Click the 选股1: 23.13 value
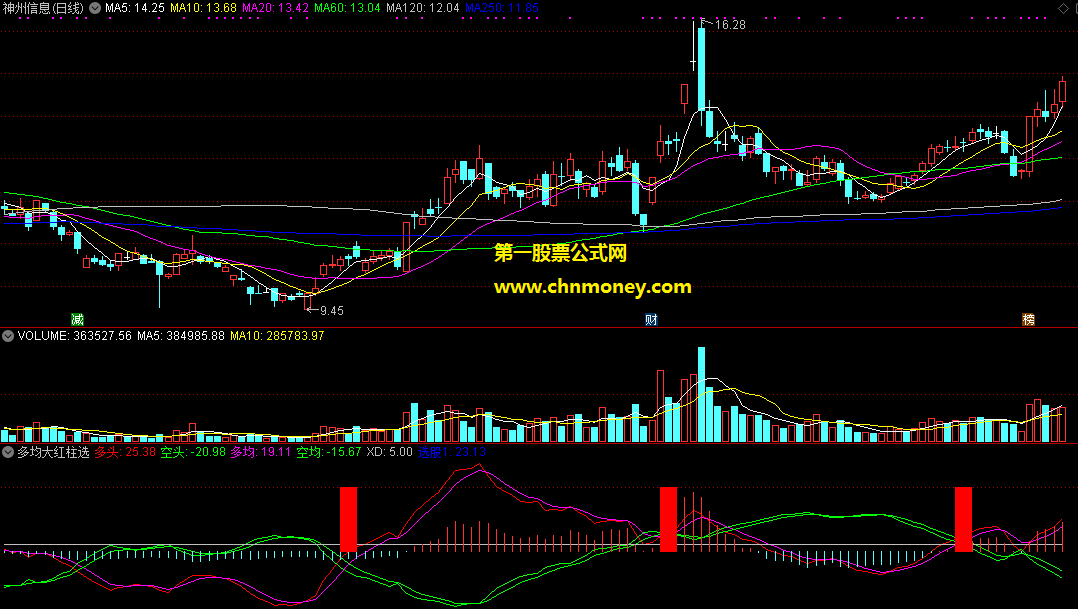The image size is (1078, 609). click(452, 452)
